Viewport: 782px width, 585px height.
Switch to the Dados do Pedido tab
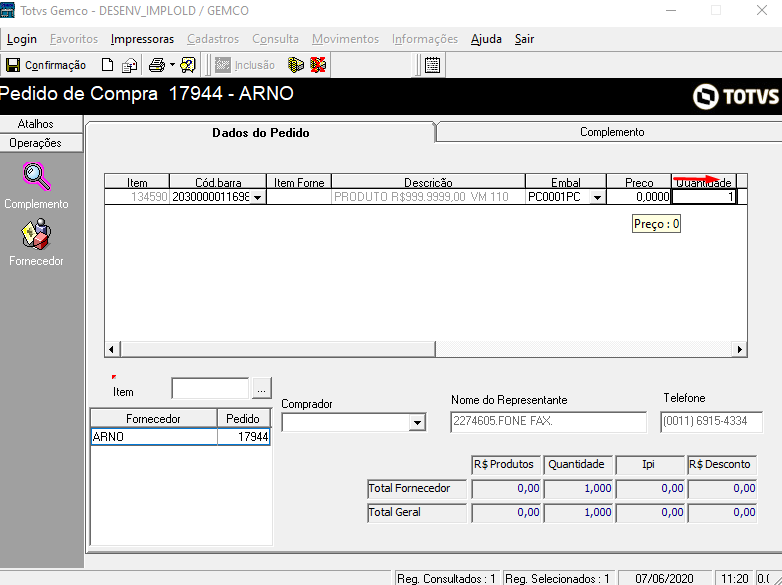click(x=260, y=133)
